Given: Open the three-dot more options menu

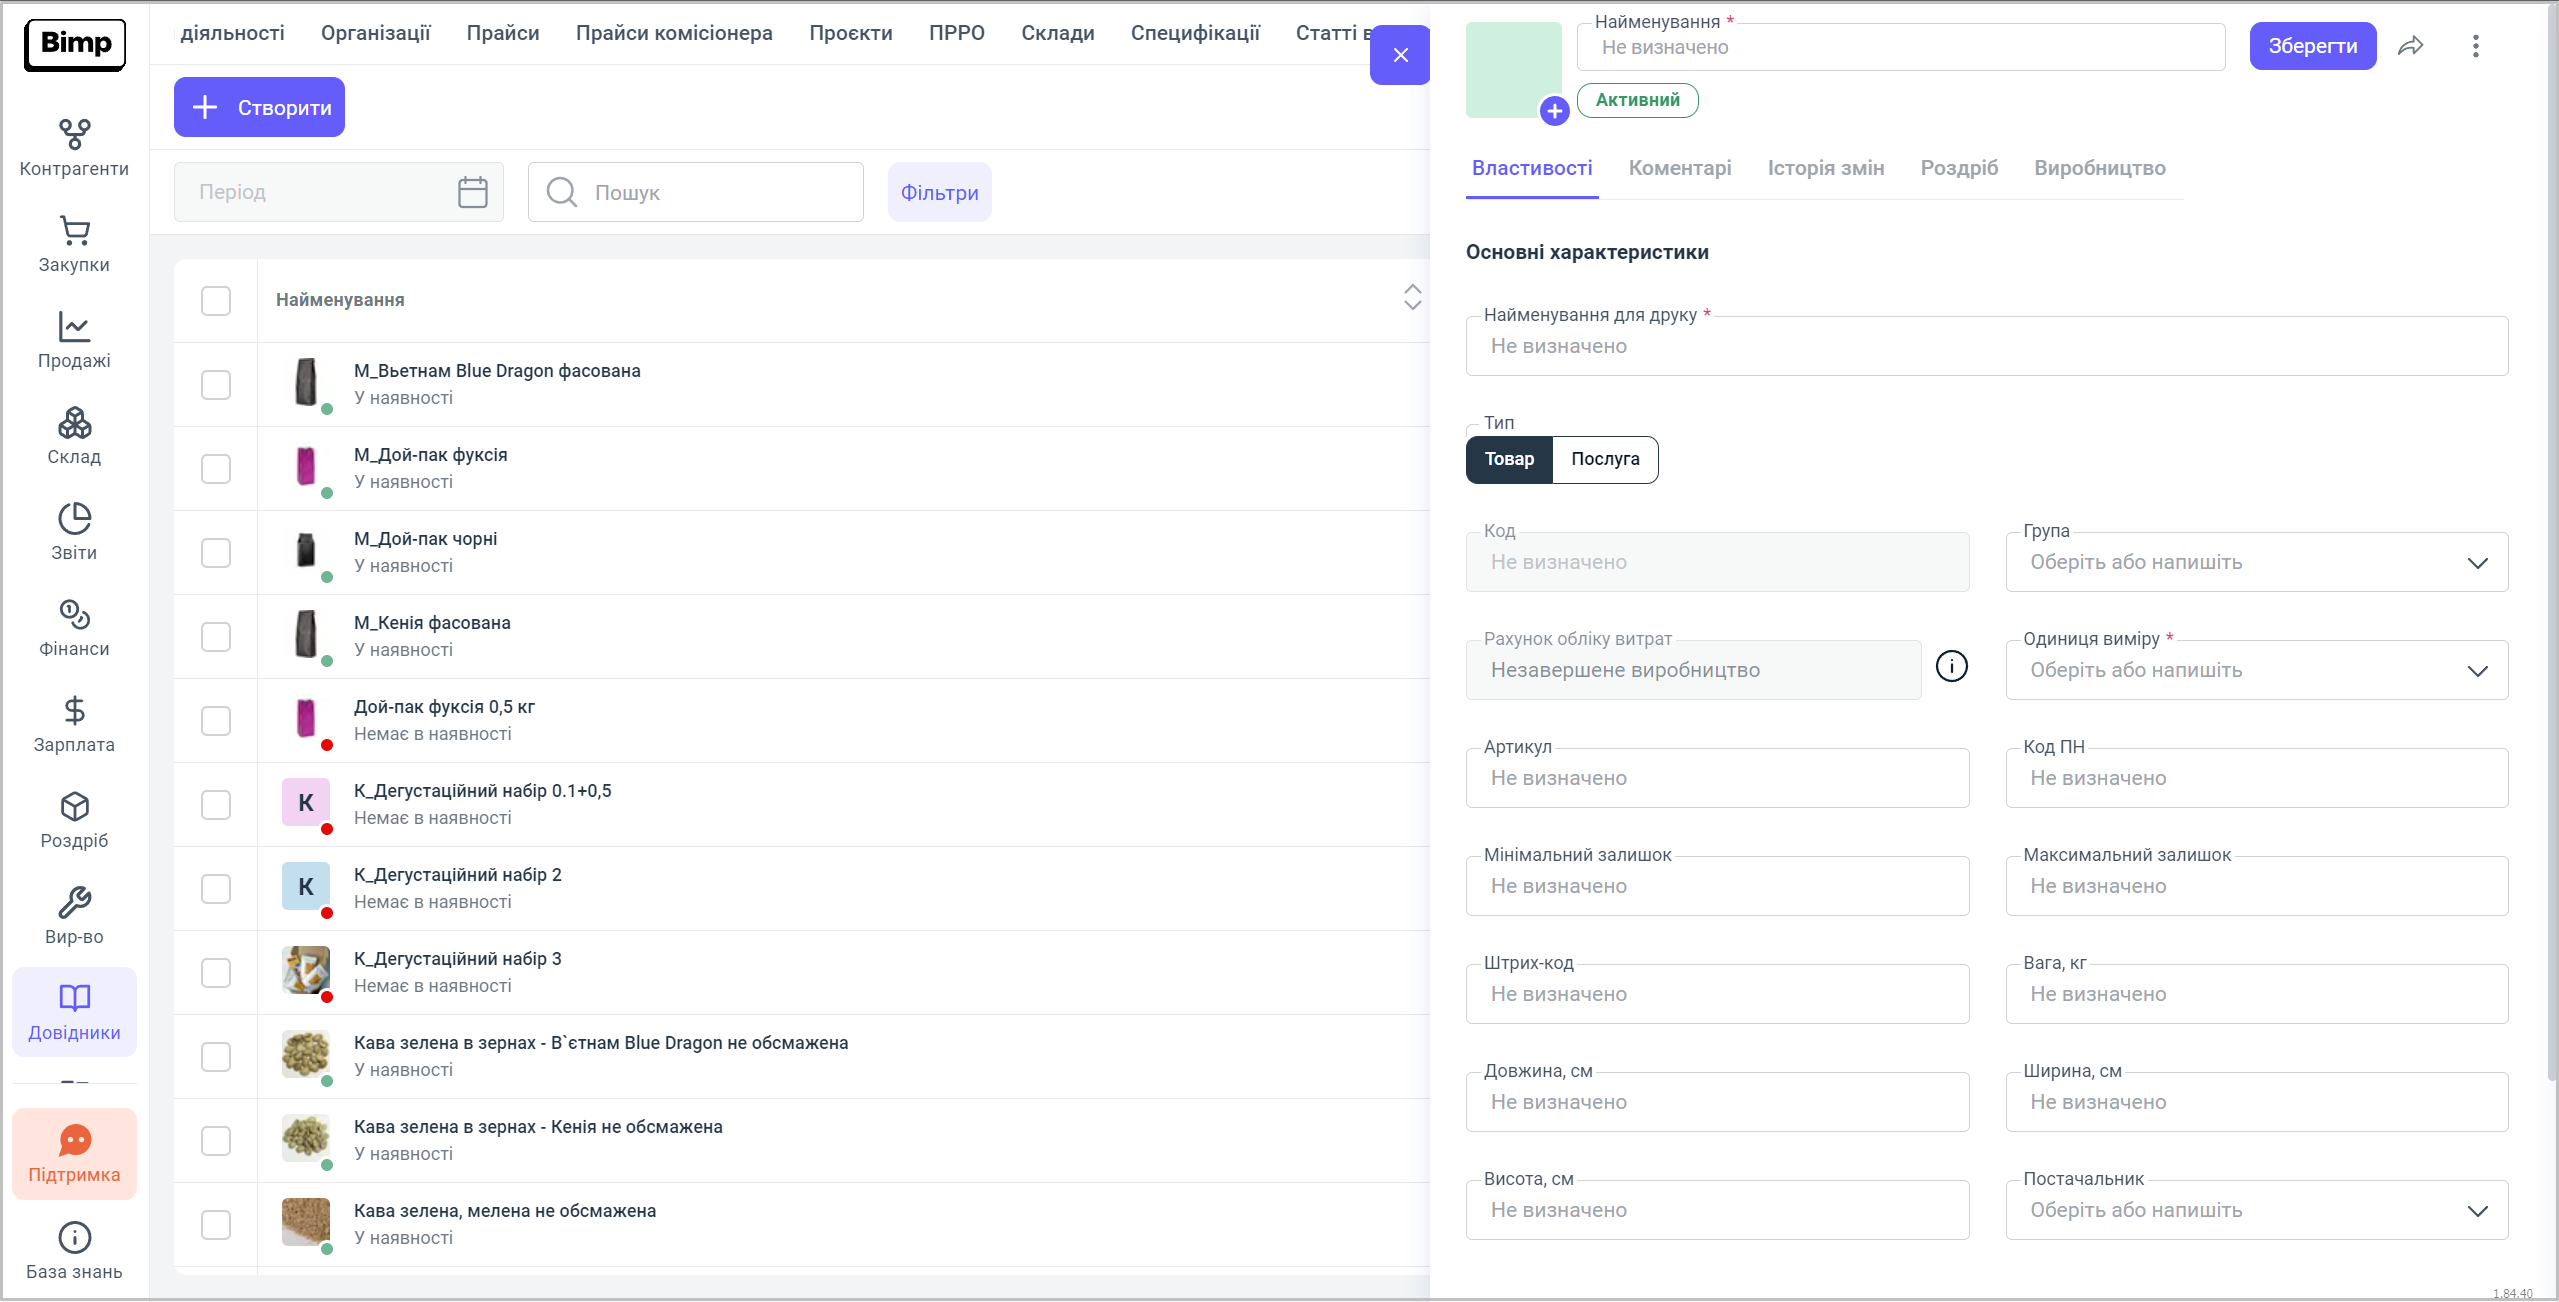Looking at the screenshot, I should [2475, 46].
